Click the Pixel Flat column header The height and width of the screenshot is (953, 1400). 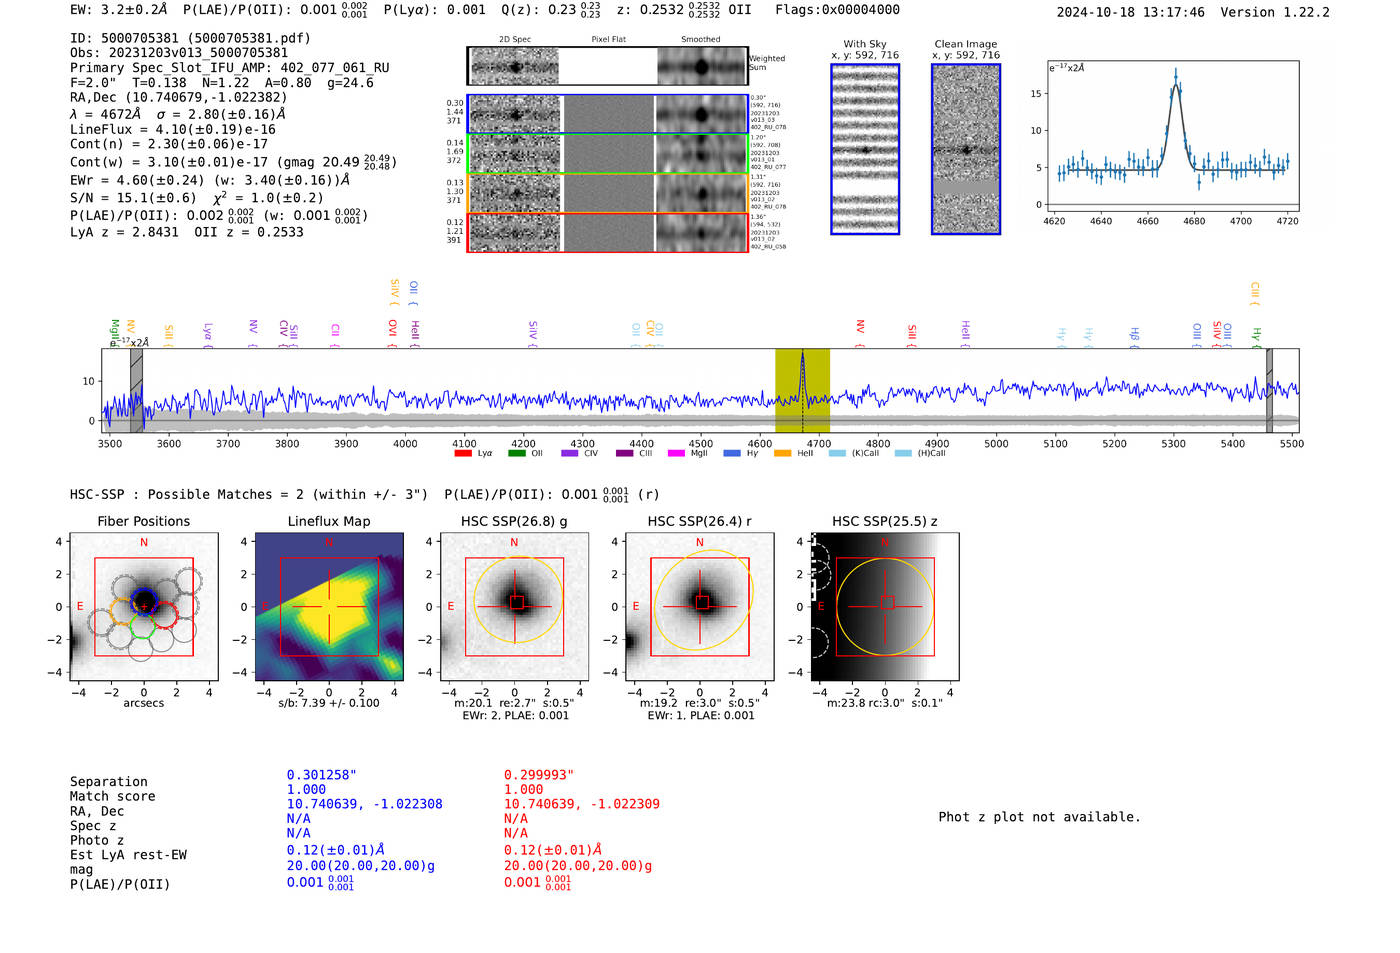coord(608,39)
